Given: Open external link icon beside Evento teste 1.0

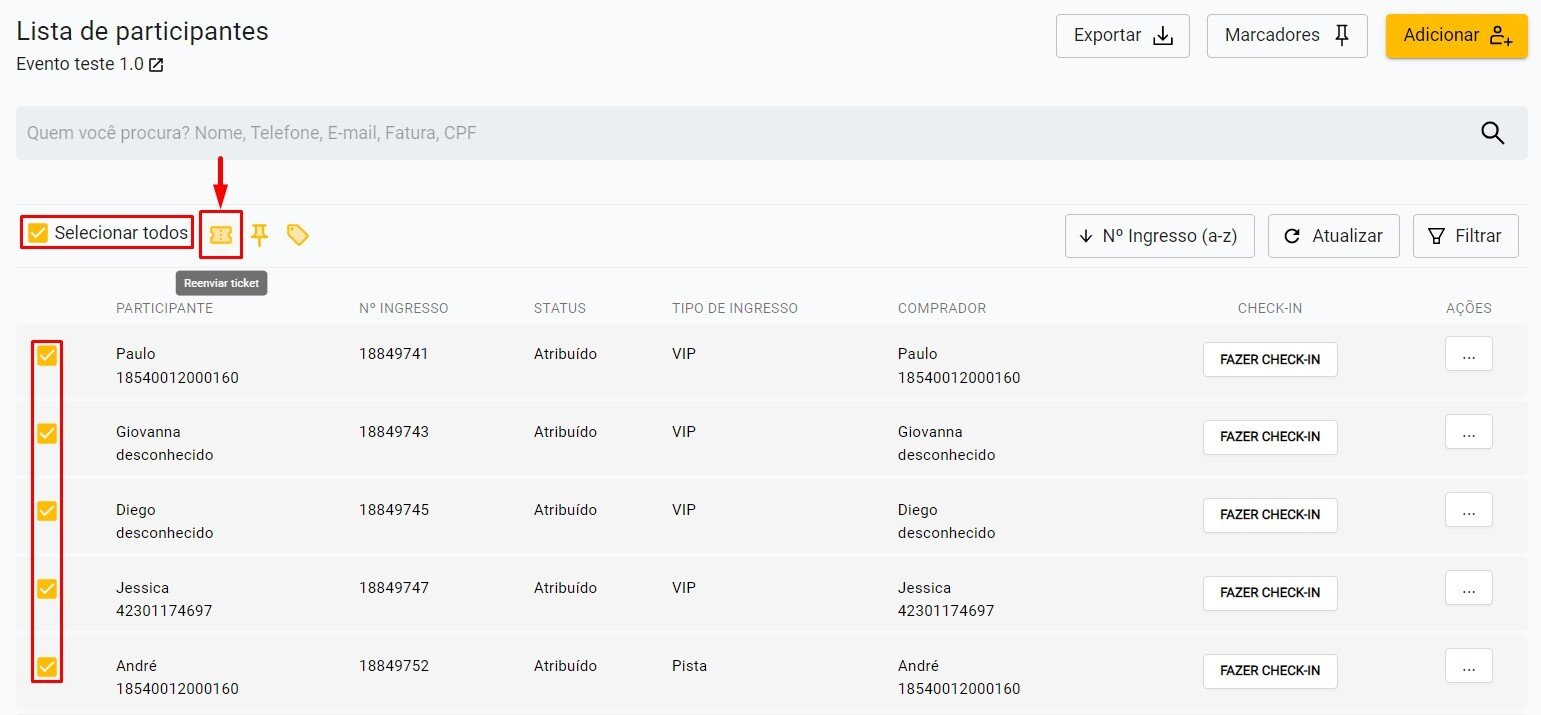Looking at the screenshot, I should pyautogui.click(x=156, y=65).
